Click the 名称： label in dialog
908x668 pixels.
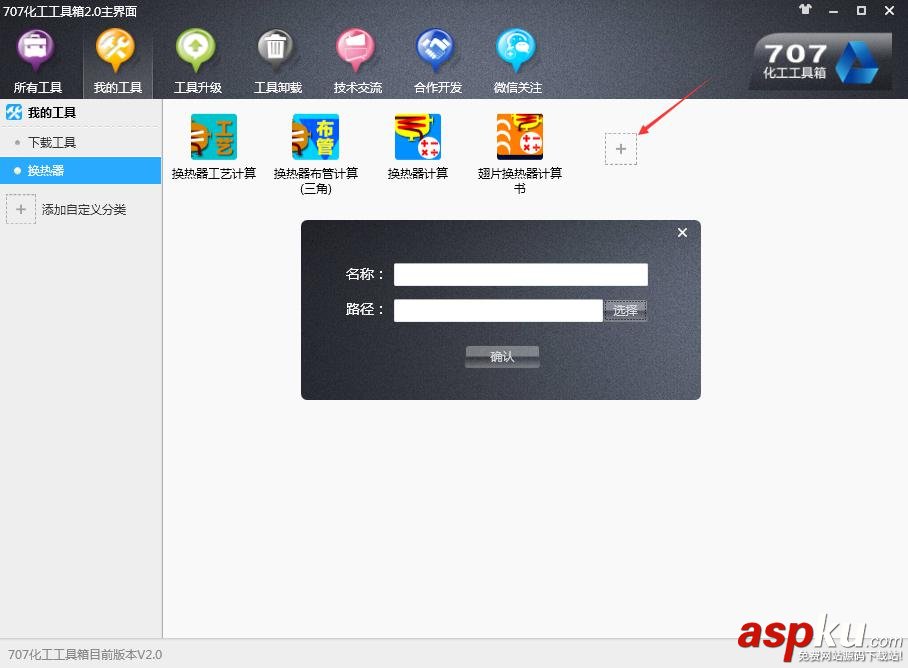[365, 274]
